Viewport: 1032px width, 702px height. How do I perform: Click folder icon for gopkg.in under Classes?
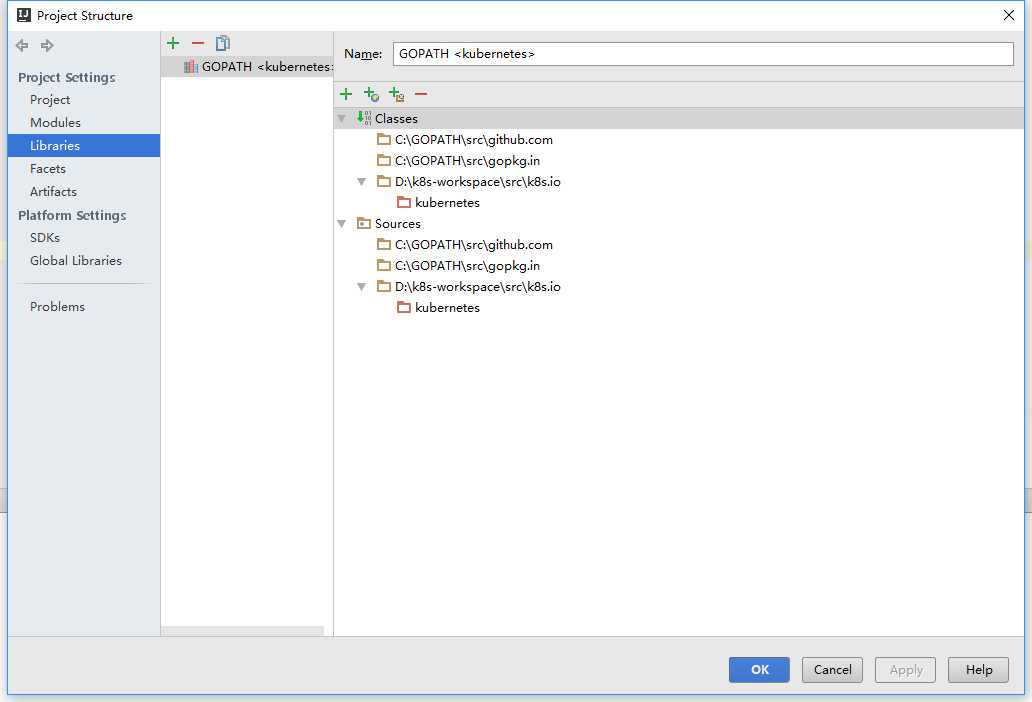384,161
